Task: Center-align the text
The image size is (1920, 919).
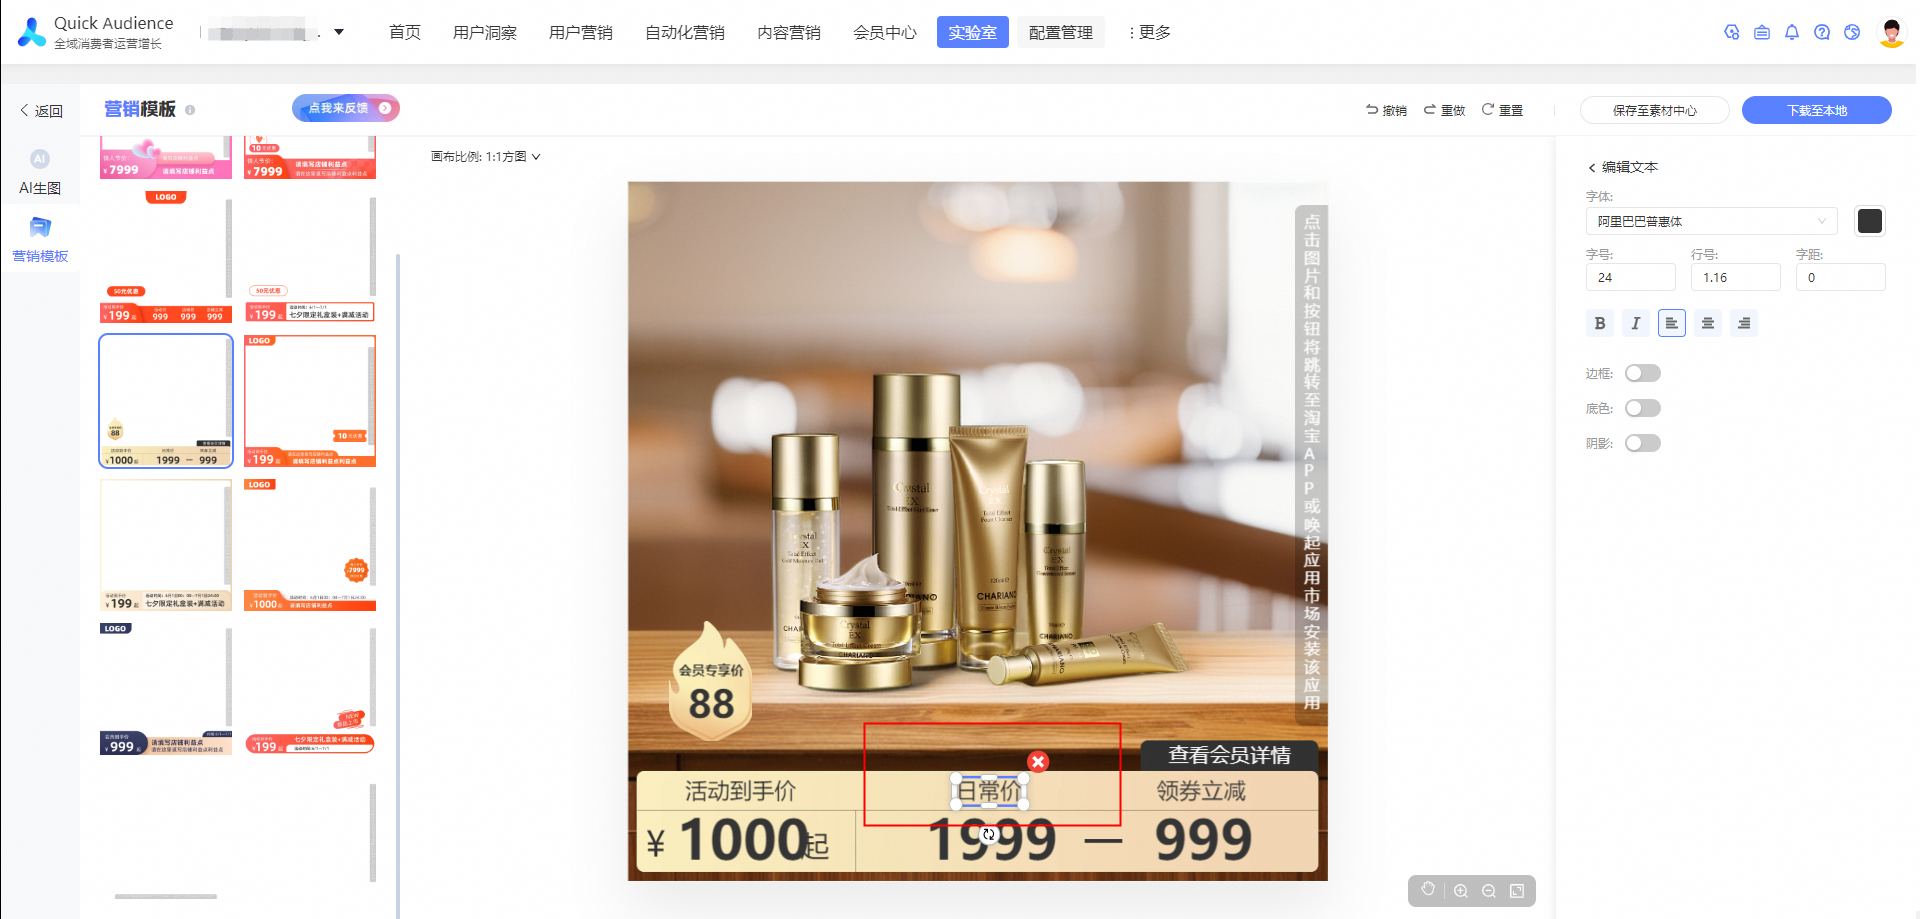Action: 1708,323
